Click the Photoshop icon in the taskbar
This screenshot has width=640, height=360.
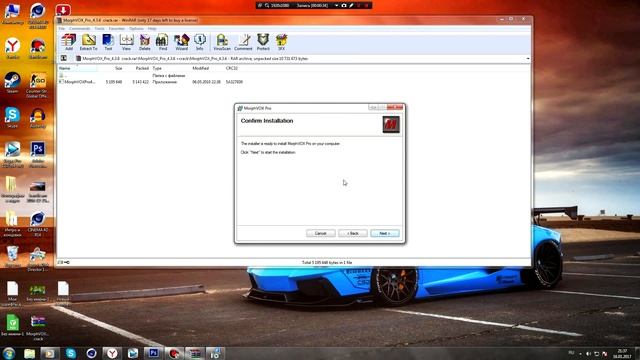coord(153,353)
